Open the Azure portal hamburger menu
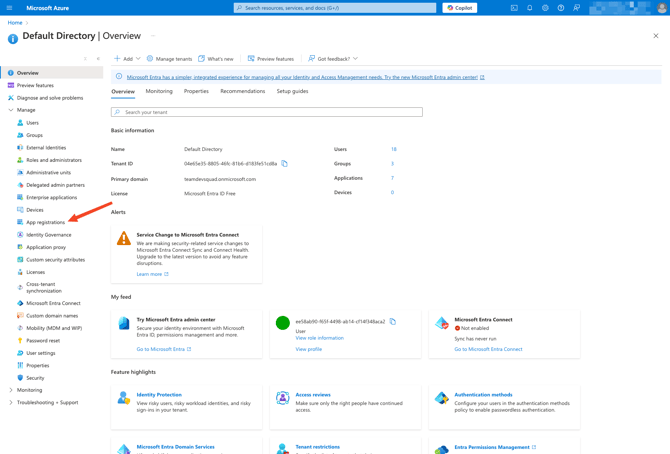 pos(10,8)
